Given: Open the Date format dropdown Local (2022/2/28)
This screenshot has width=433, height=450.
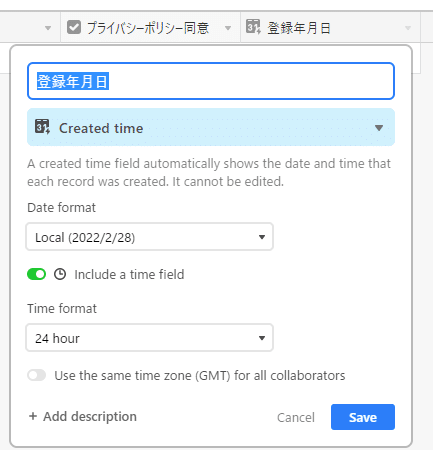Looking at the screenshot, I should pyautogui.click(x=150, y=237).
